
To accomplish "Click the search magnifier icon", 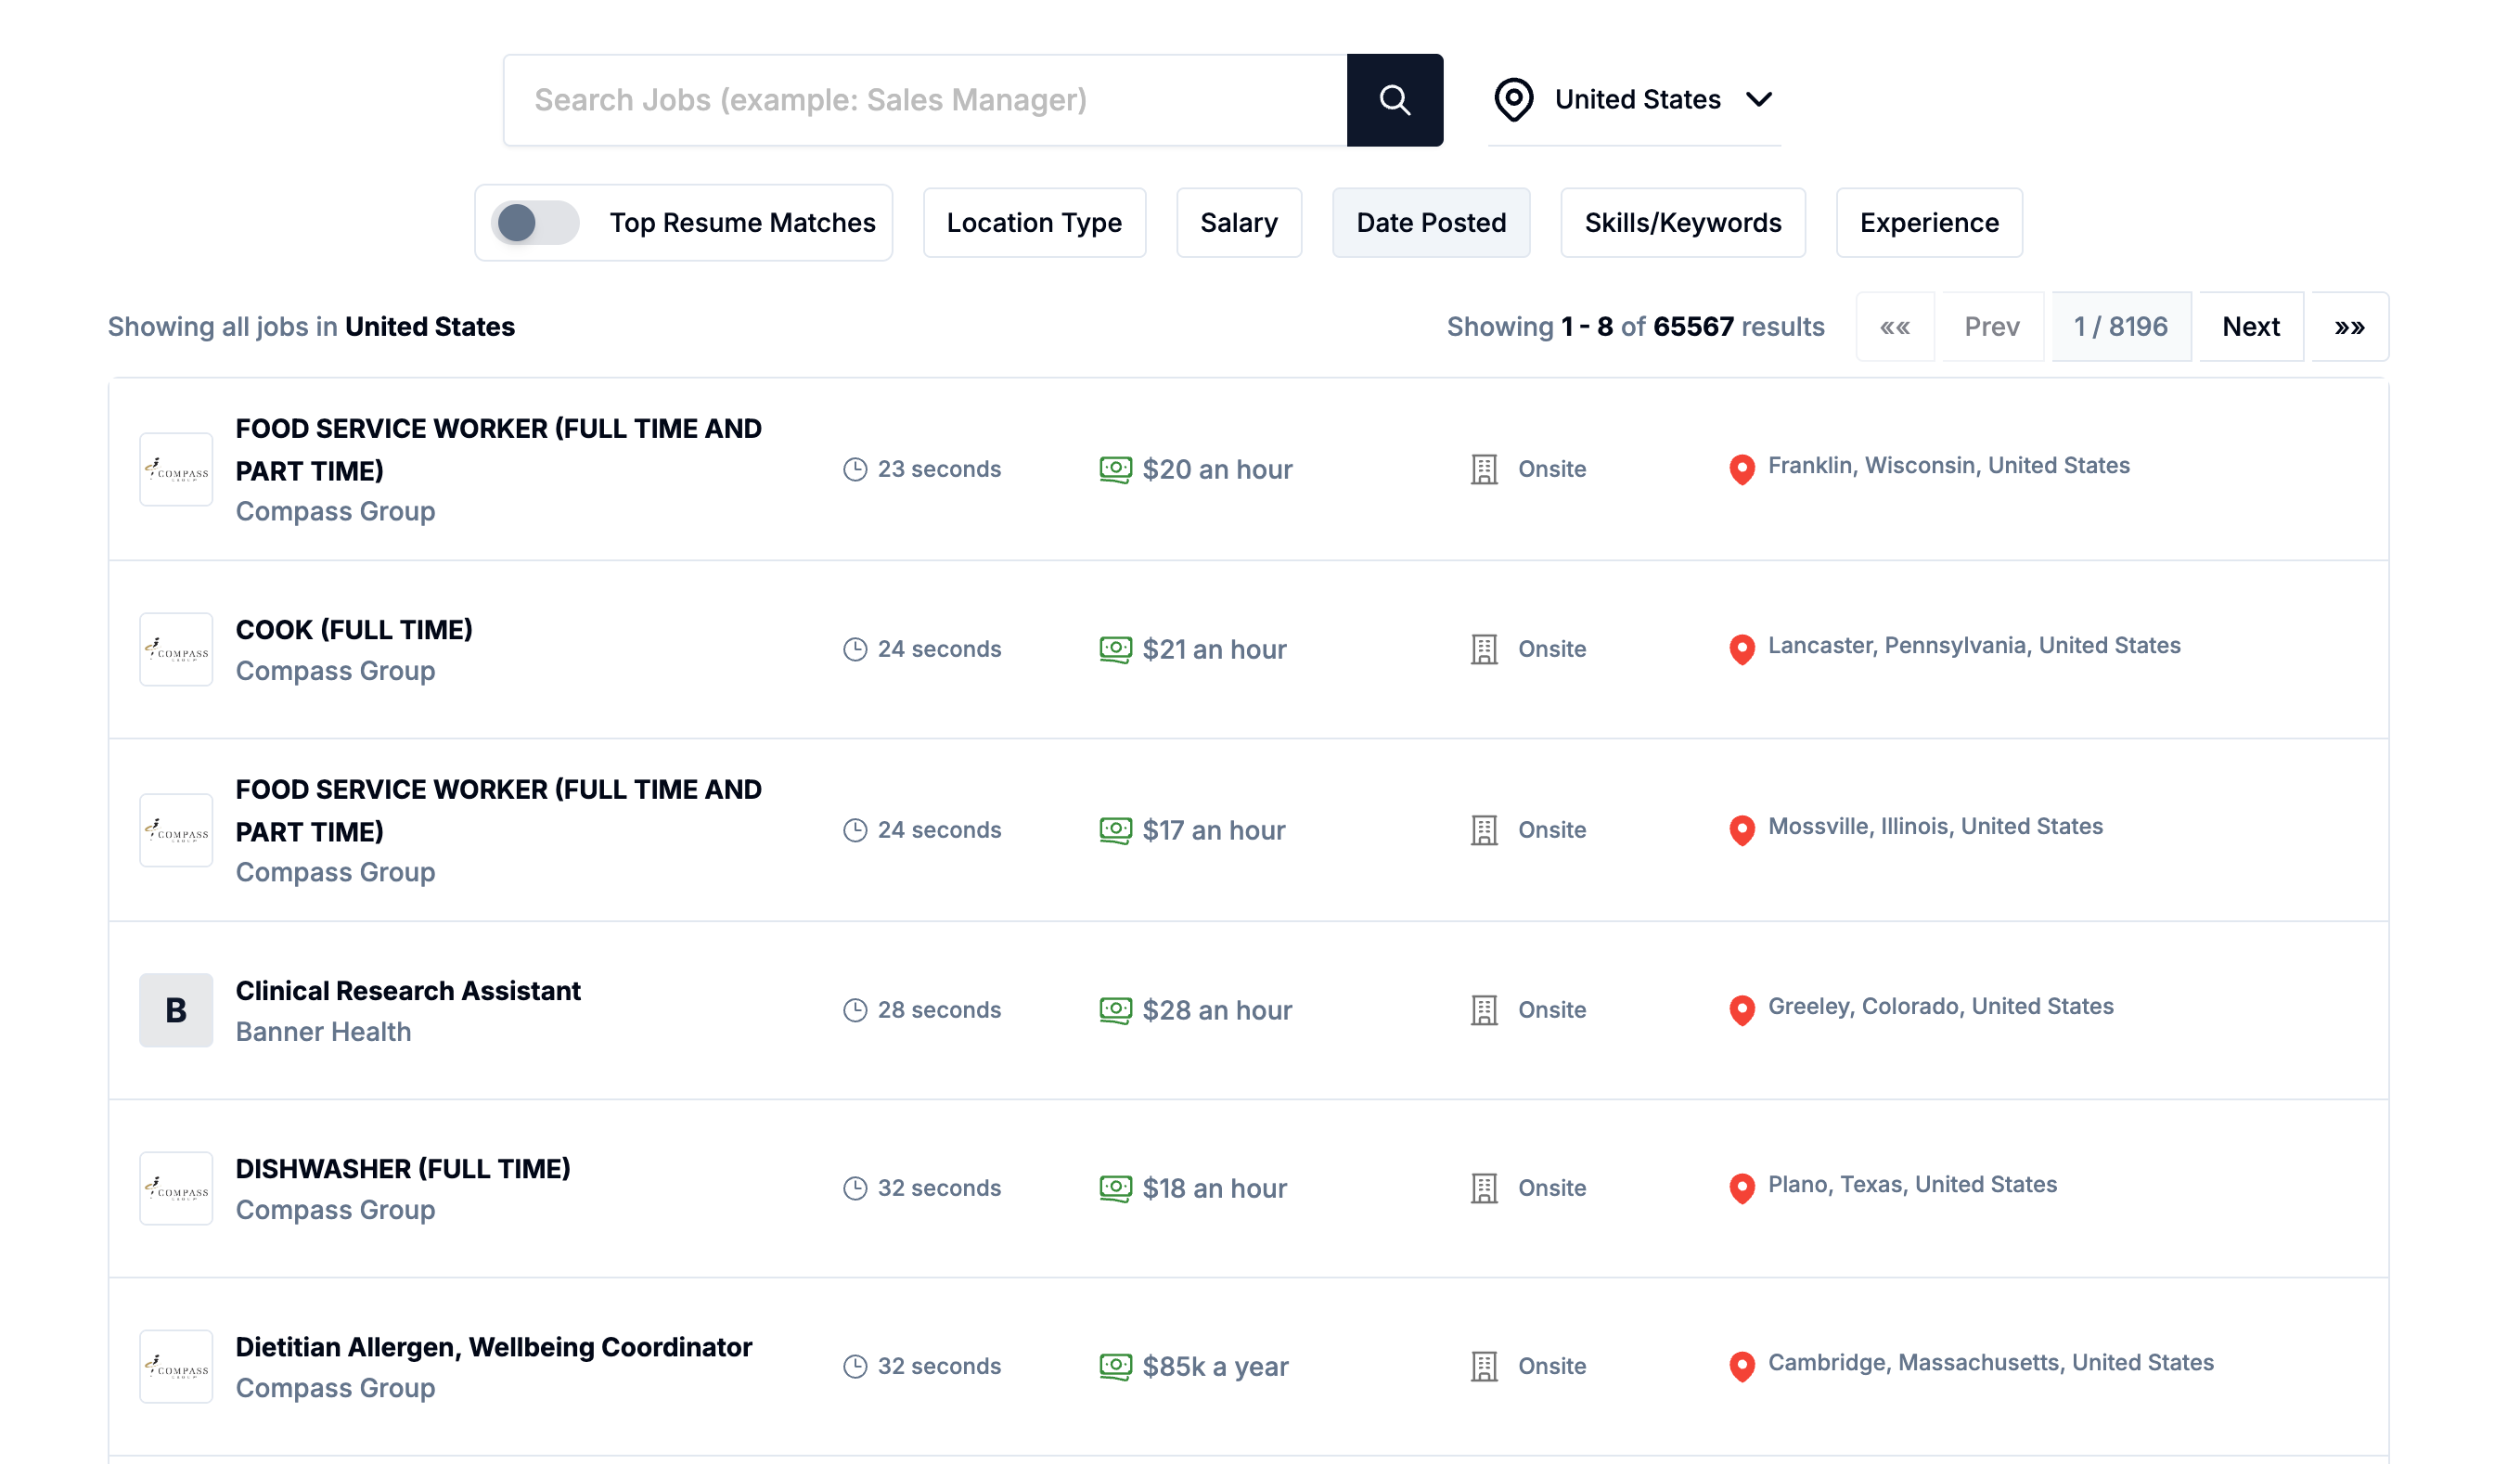I will point(1394,99).
